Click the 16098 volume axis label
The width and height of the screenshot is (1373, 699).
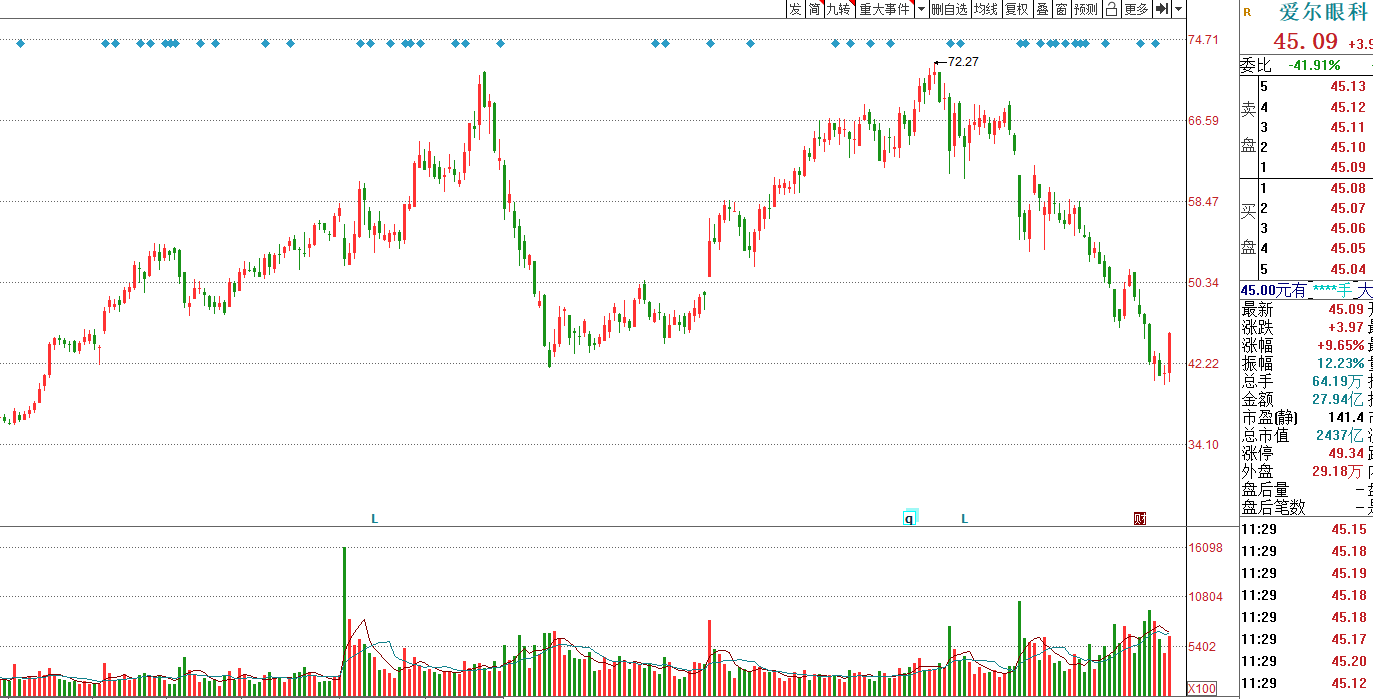[1206, 548]
